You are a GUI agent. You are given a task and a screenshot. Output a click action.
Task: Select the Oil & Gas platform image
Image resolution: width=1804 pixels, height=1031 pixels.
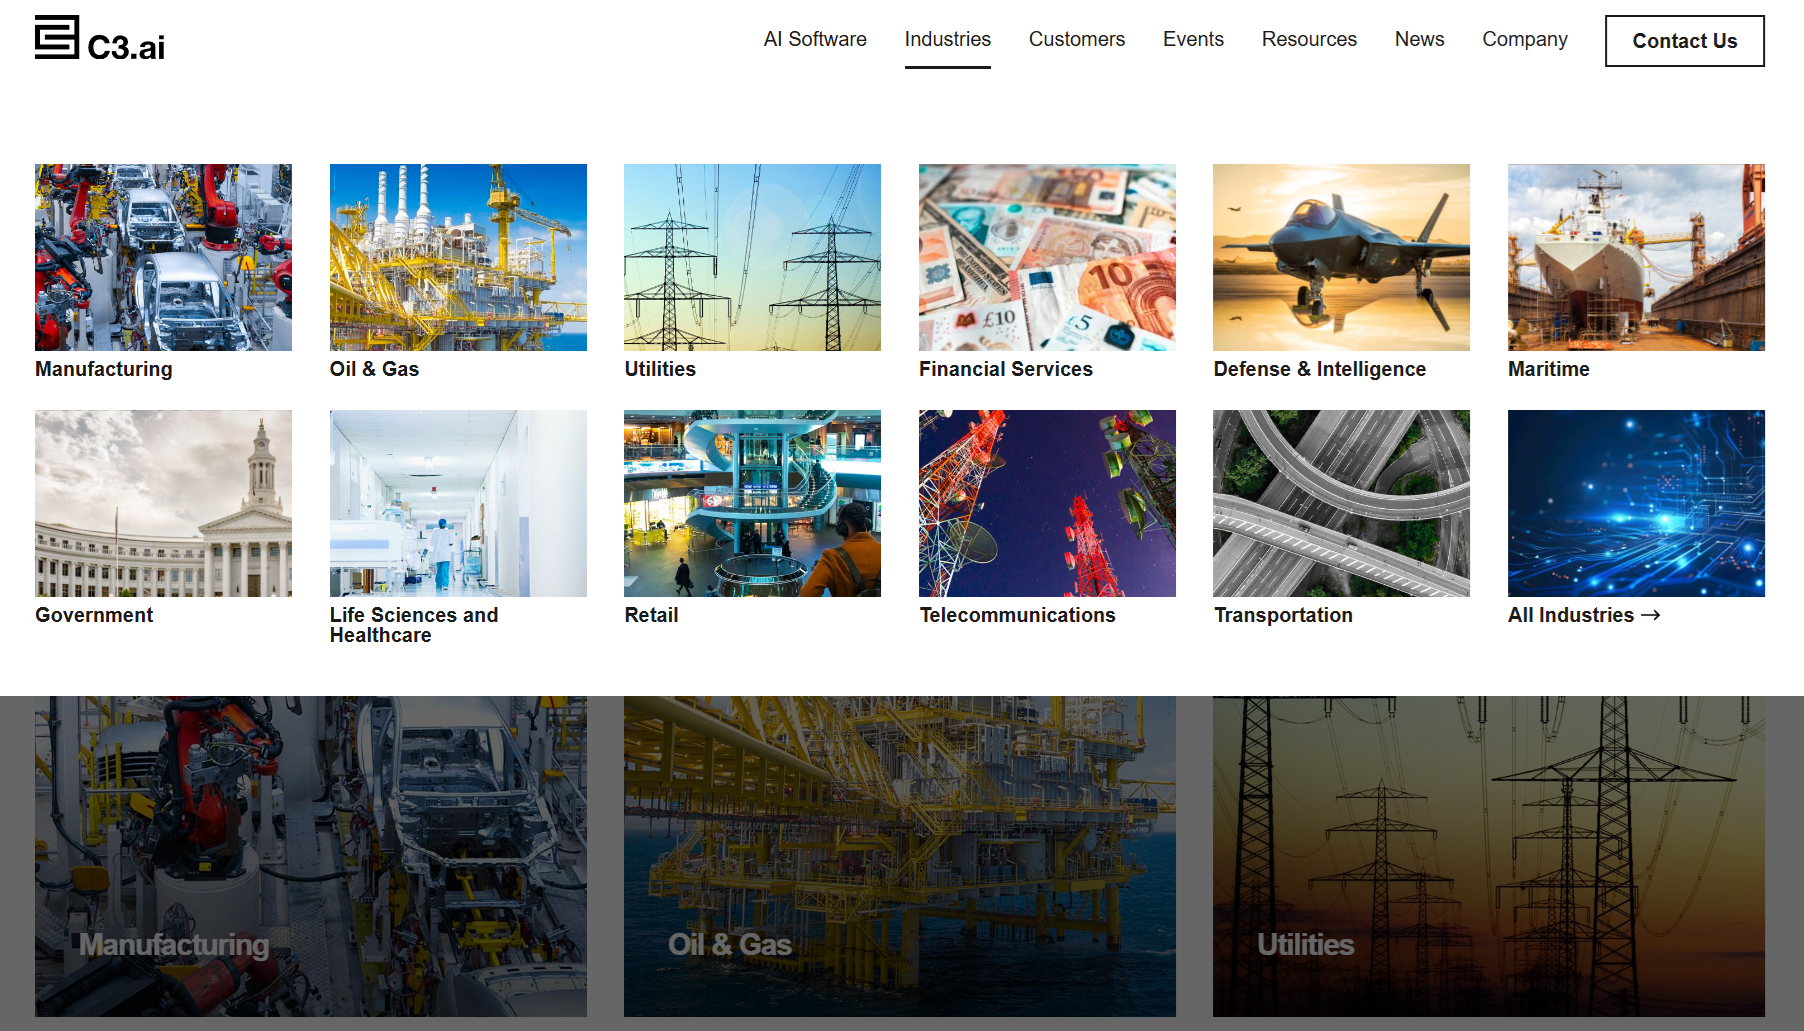click(458, 257)
